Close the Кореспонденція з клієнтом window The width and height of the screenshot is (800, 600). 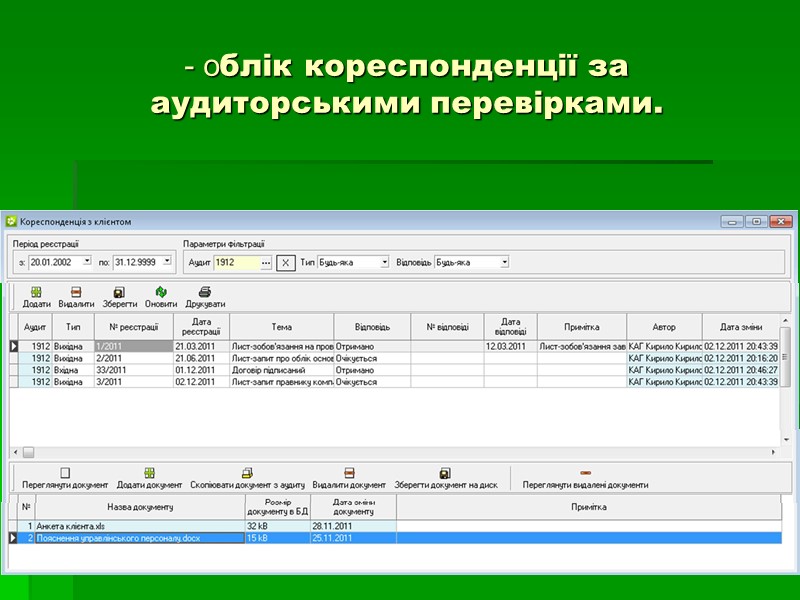click(781, 221)
